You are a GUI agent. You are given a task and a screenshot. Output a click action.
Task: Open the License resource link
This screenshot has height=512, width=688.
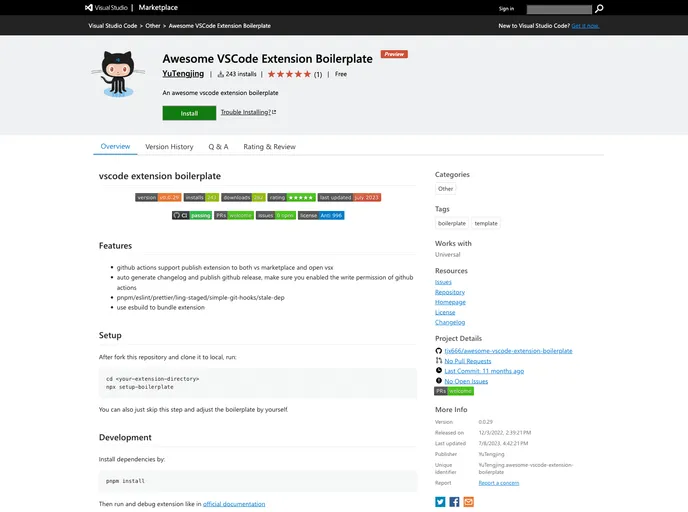(x=445, y=312)
